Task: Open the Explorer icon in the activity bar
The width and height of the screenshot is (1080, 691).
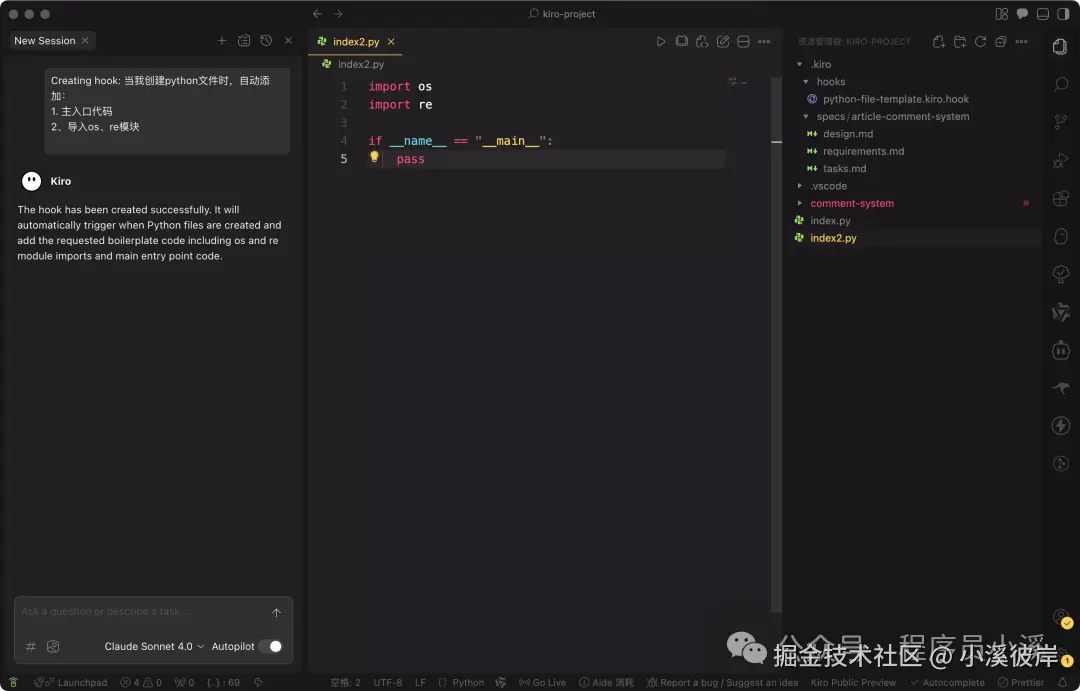Action: 1060,46
